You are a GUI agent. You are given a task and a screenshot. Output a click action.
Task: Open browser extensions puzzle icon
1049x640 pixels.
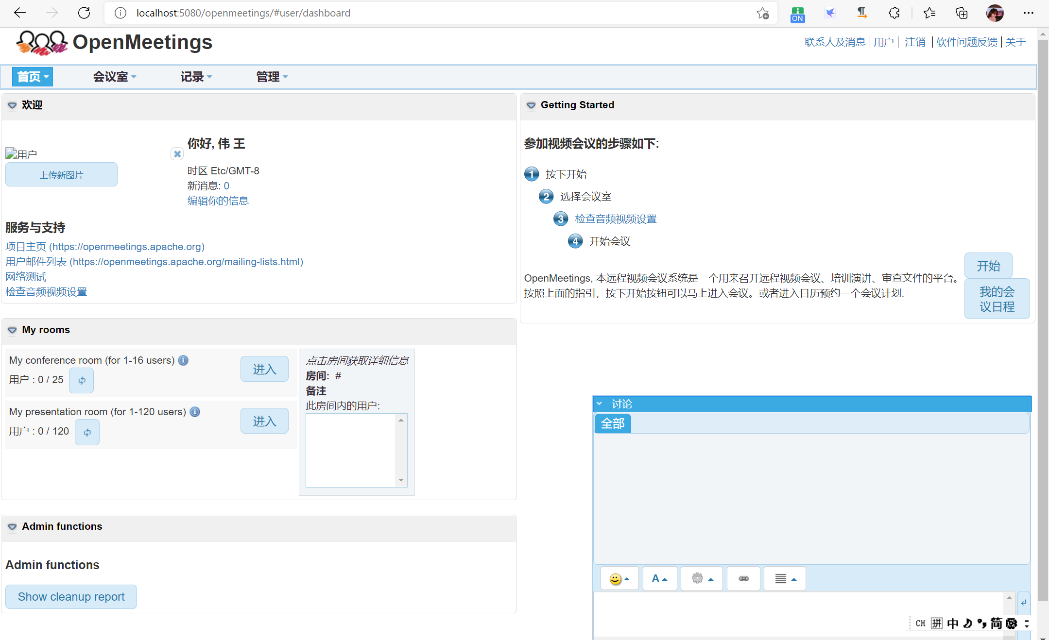[894, 13]
